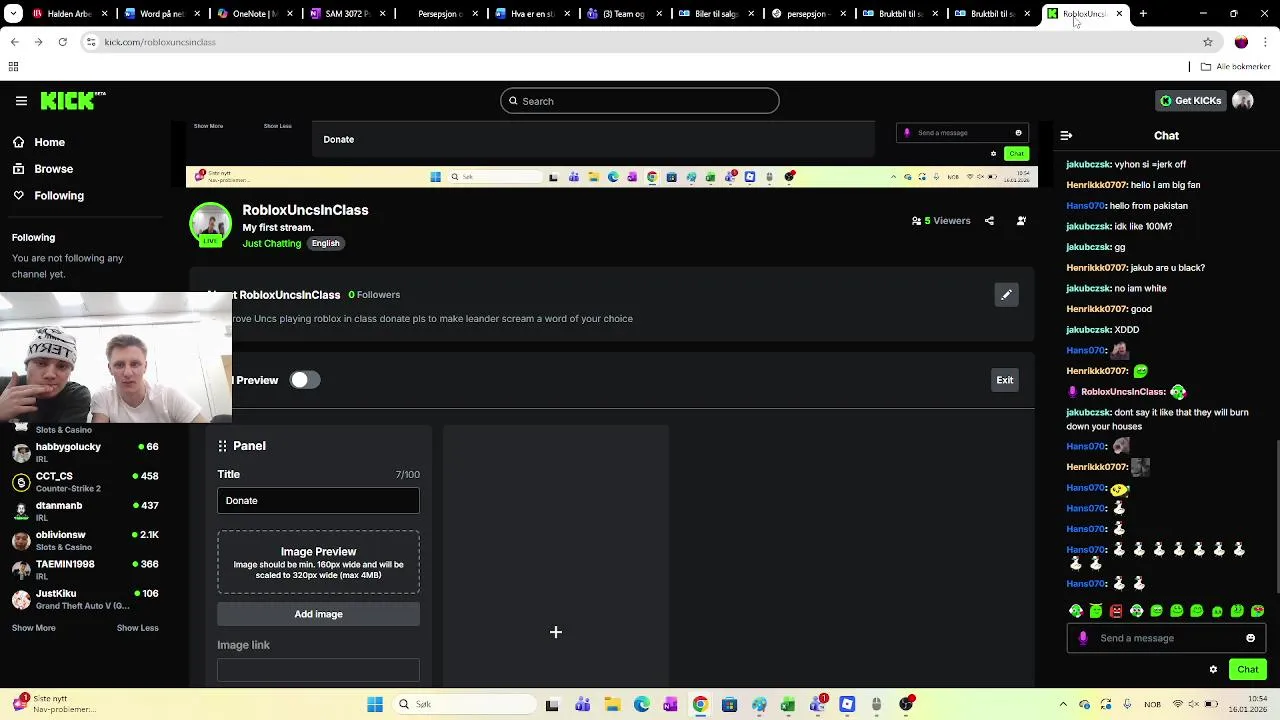Click the Just Chatting category link
The image size is (1280, 720).
(x=271, y=243)
